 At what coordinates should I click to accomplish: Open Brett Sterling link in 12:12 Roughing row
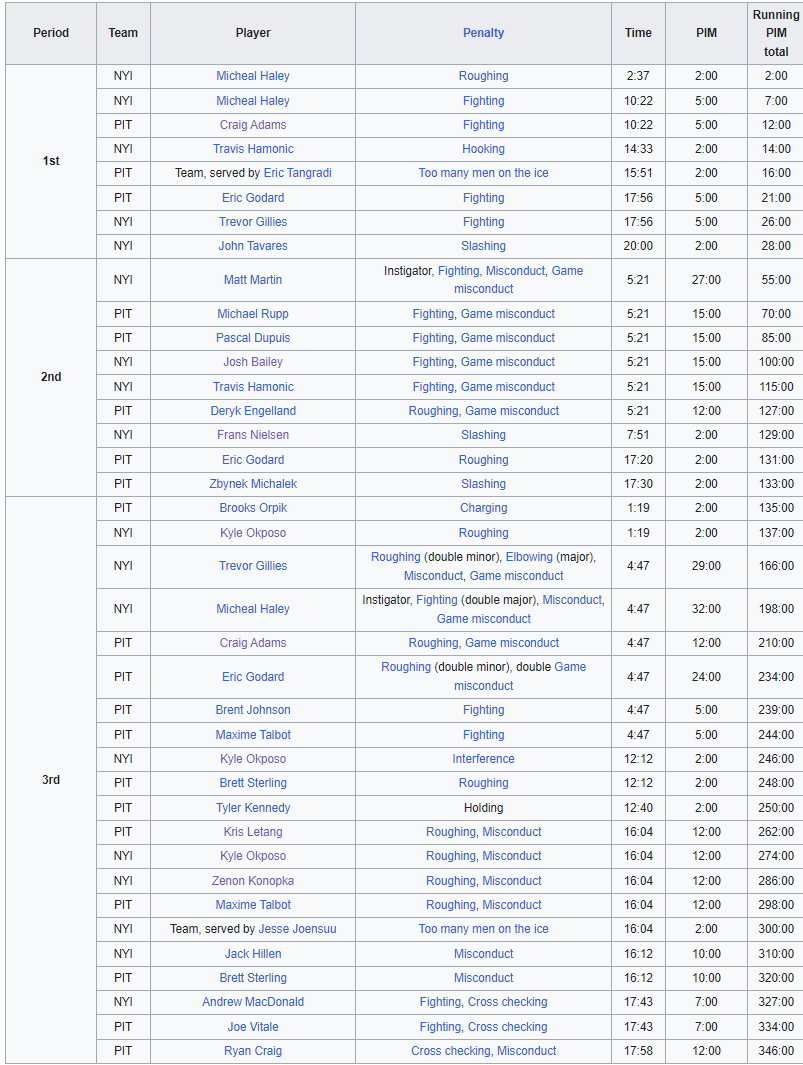253,783
